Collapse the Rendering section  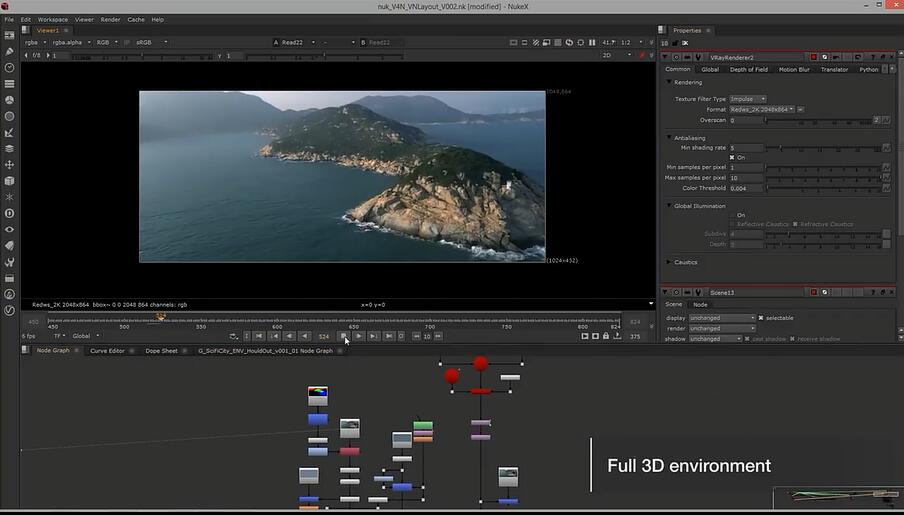point(669,82)
